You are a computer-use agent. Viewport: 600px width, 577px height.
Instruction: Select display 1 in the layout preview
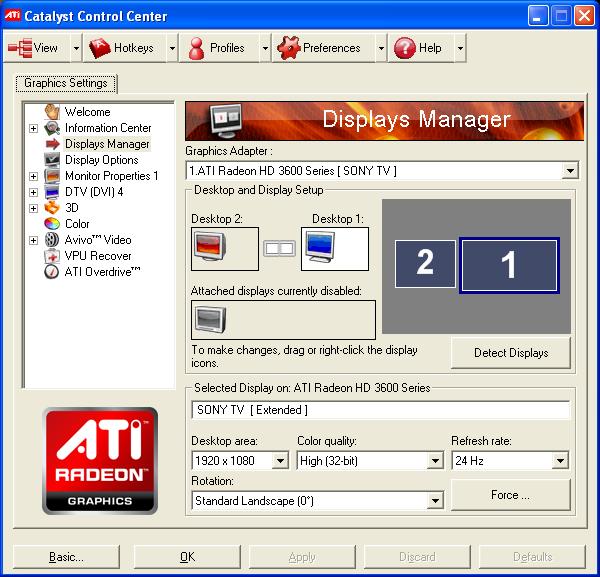click(x=508, y=265)
